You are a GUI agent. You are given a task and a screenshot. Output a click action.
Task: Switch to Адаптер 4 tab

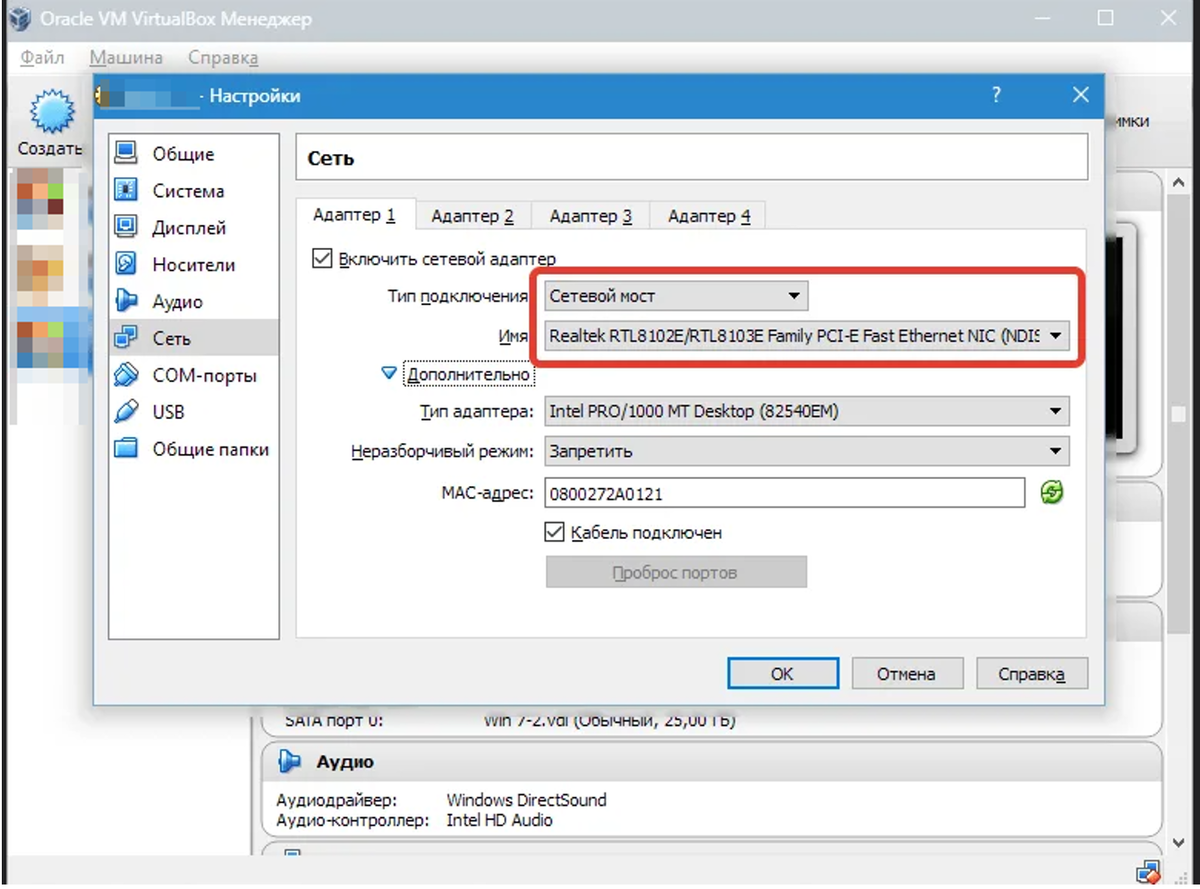709,215
